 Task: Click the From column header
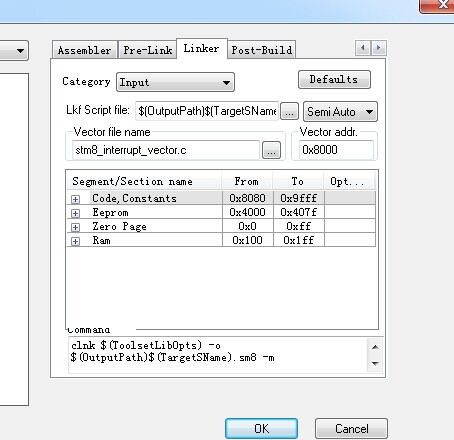[x=247, y=181]
